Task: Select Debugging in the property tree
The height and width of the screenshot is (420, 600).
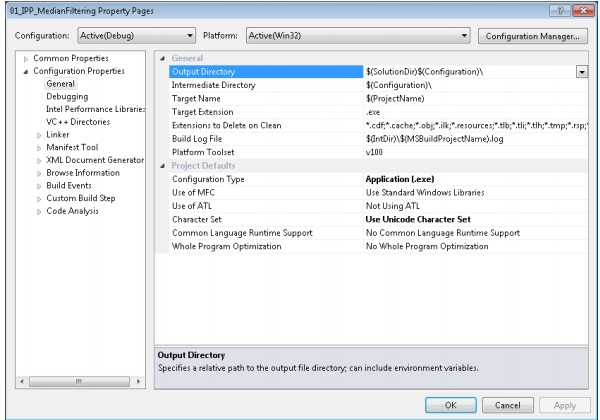Action: (67, 96)
